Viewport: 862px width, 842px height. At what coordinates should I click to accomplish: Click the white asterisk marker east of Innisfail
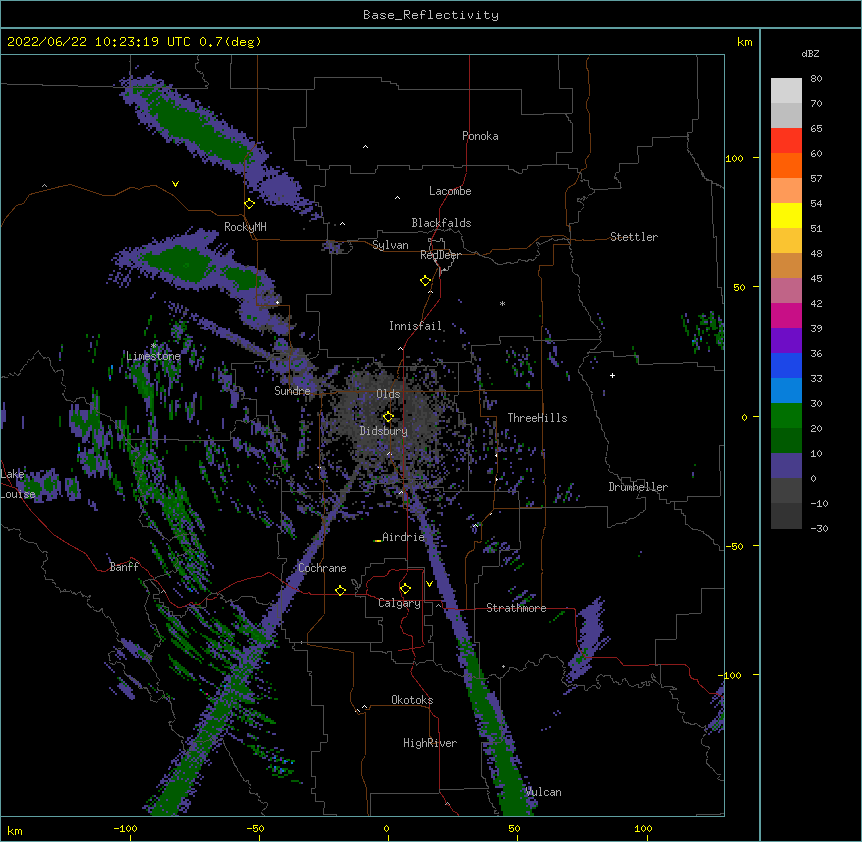[x=502, y=303]
